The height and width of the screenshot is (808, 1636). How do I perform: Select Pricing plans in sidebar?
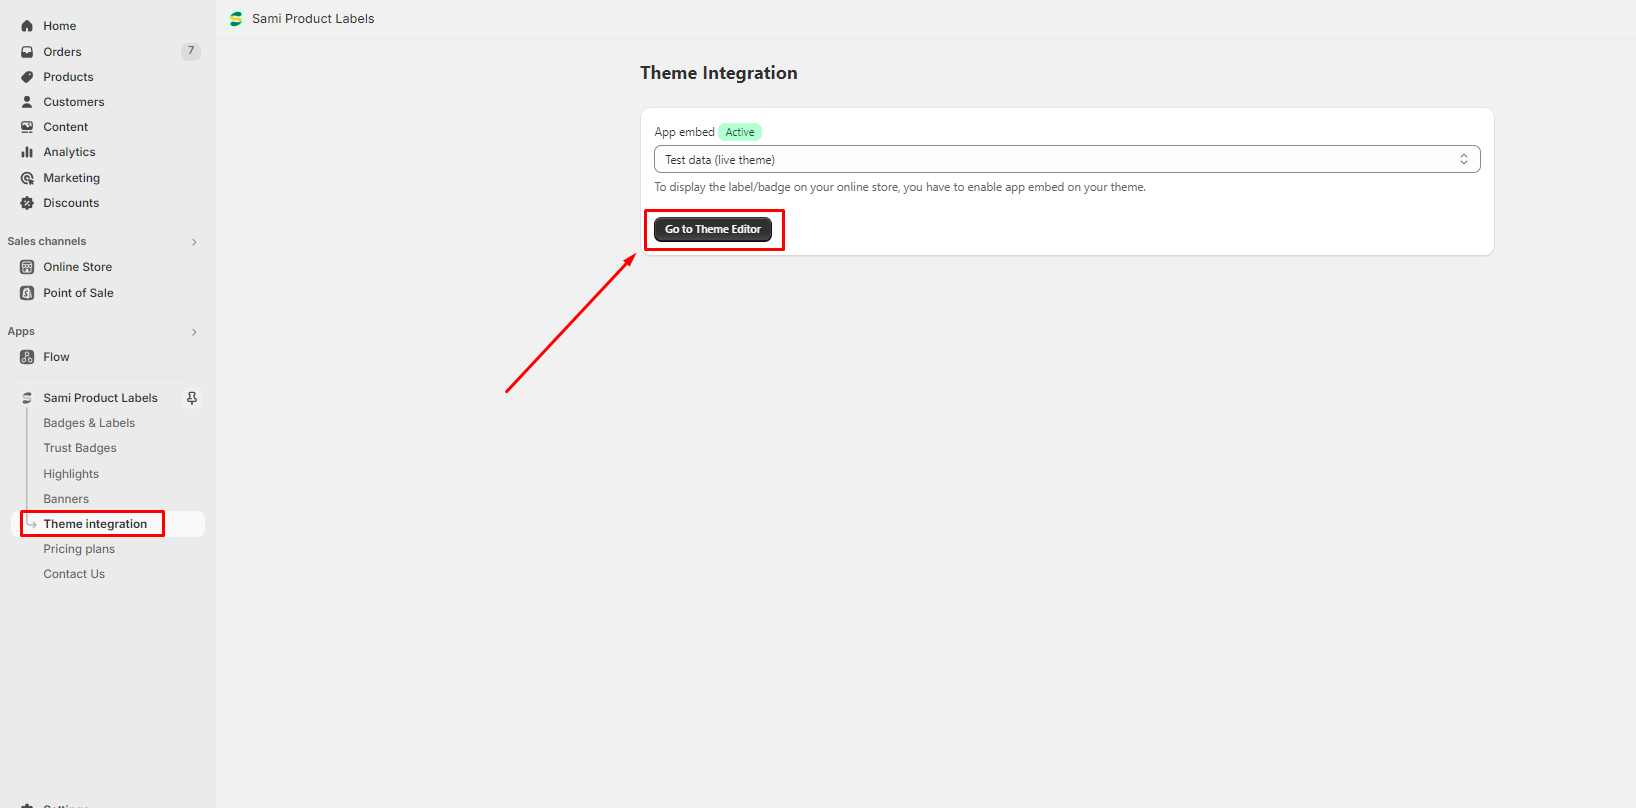pyautogui.click(x=79, y=549)
